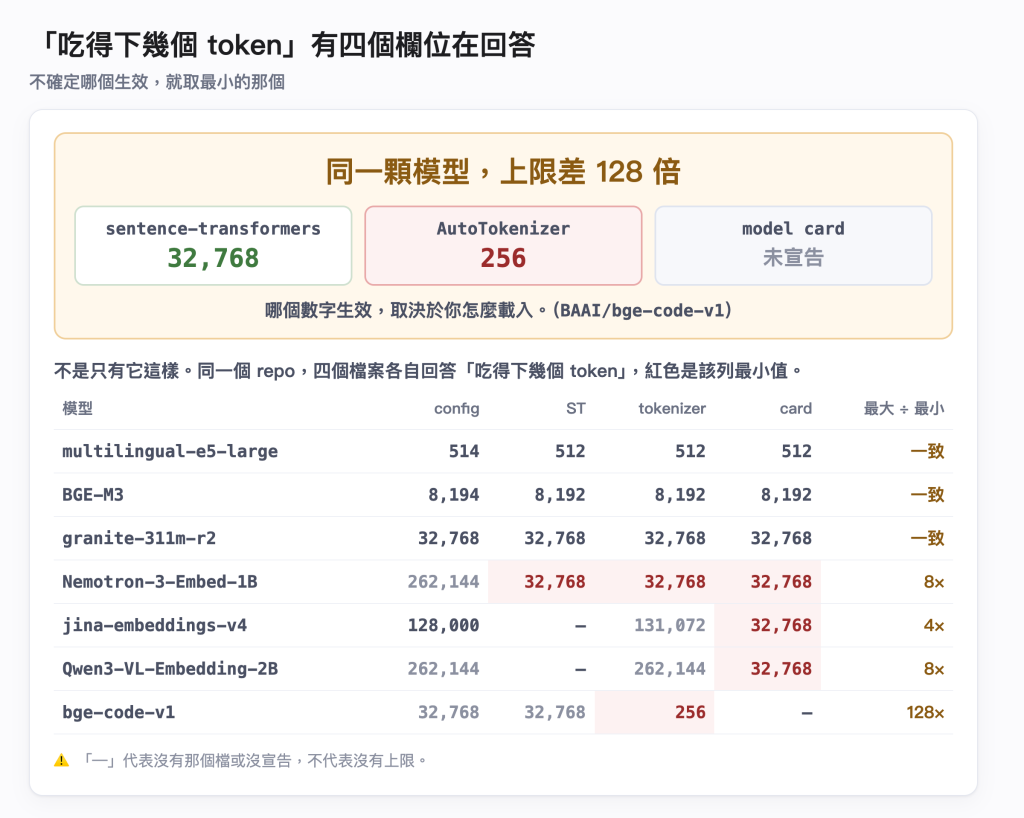Click the 131,072 tokenizer value

tap(670, 625)
